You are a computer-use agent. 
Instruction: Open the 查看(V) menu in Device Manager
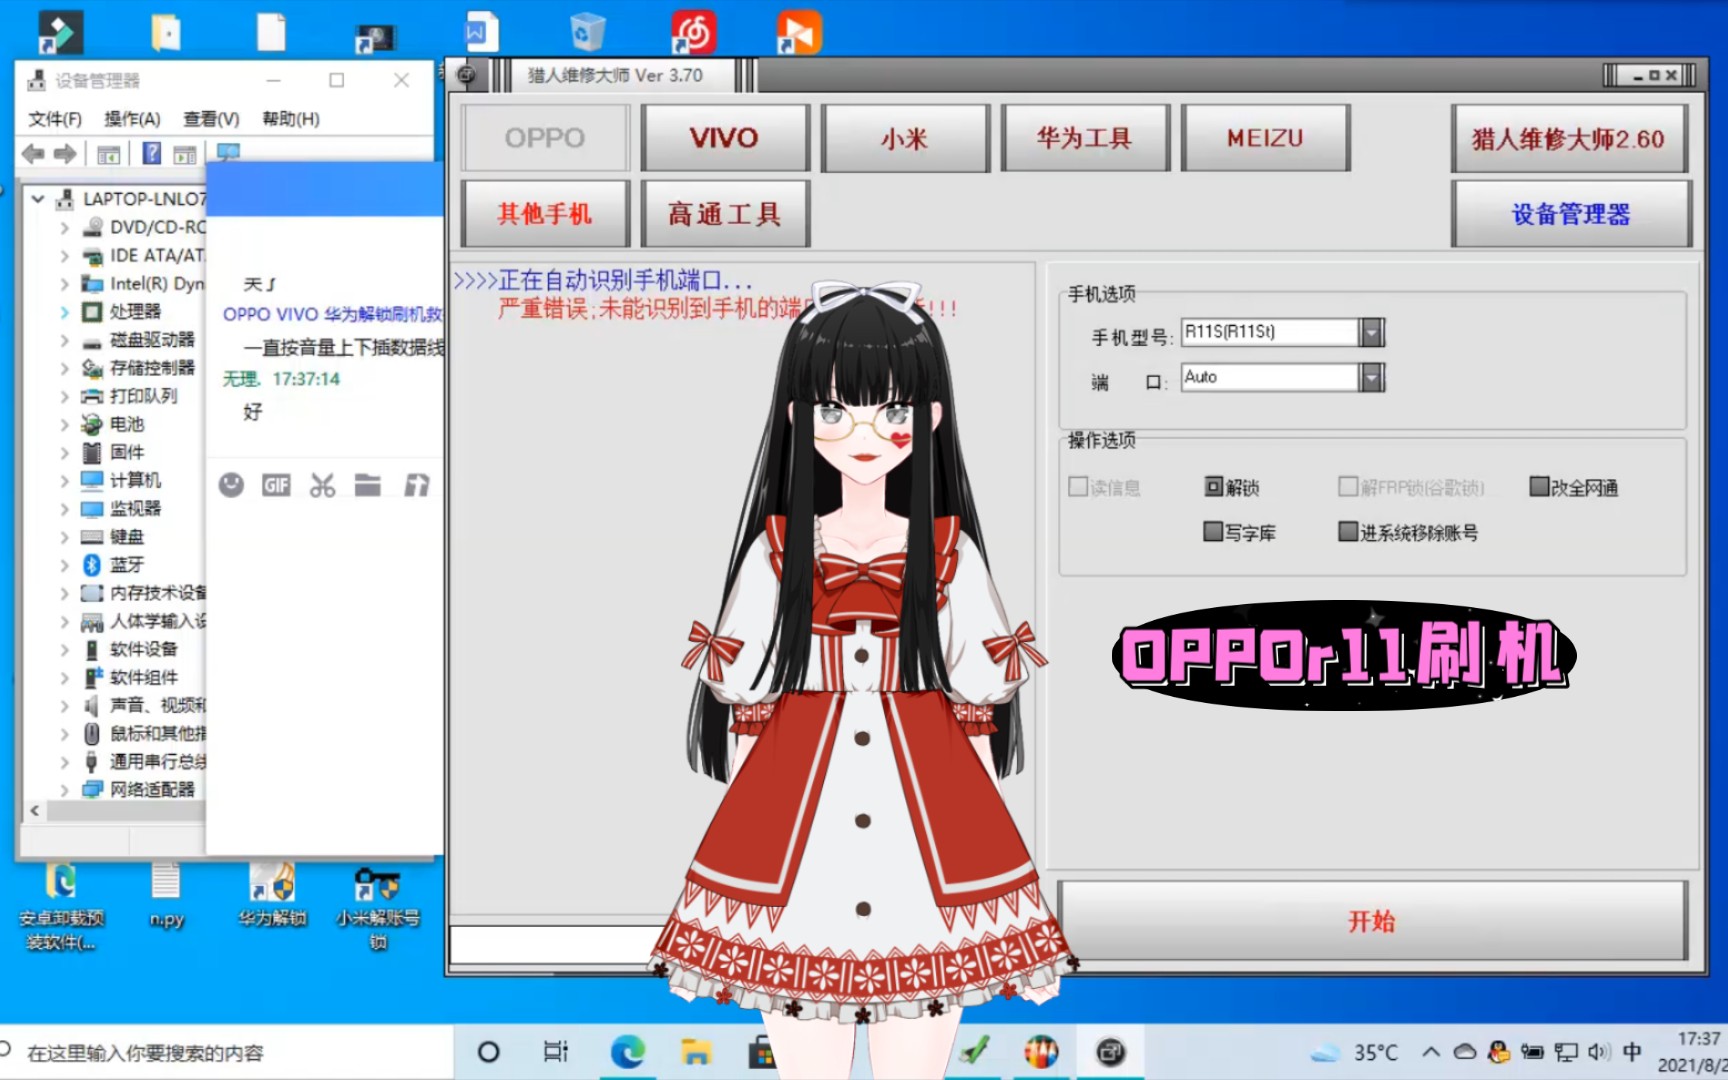point(211,119)
